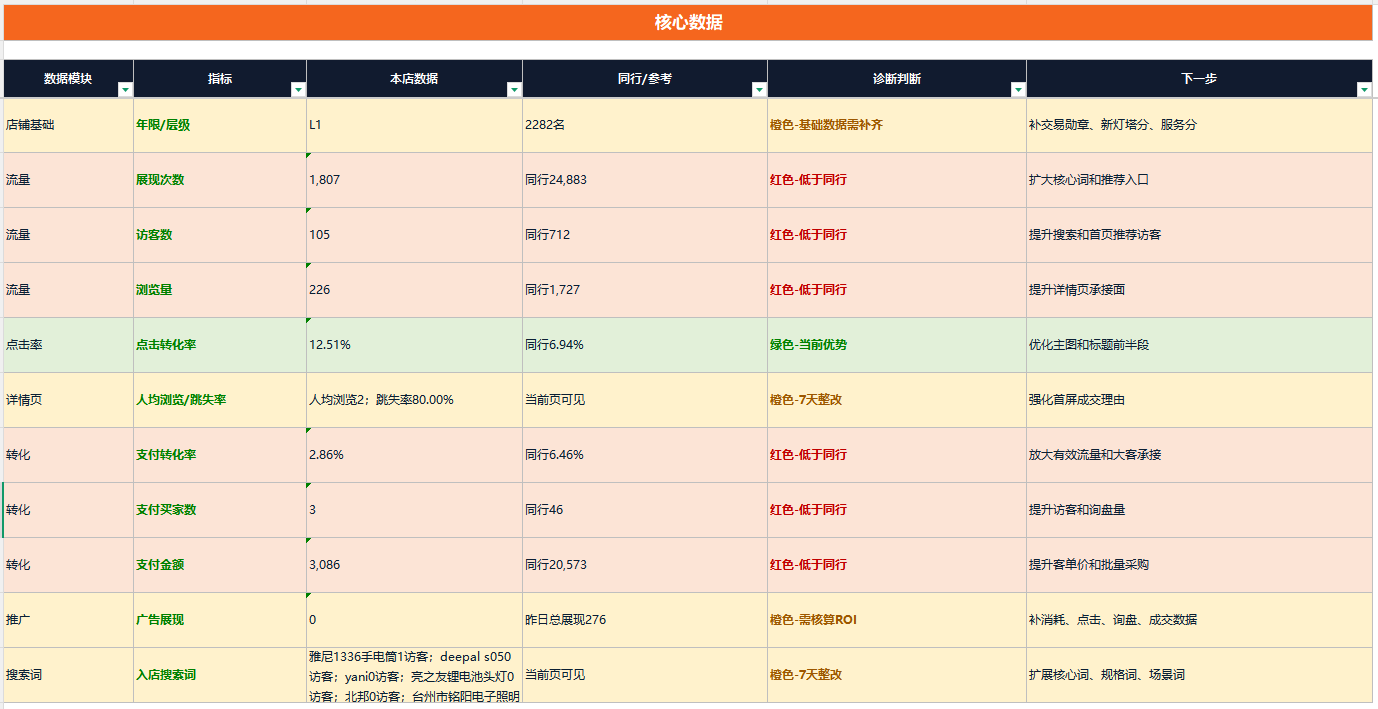Select the 下一步 header cell
The image size is (1378, 709).
click(1199, 79)
